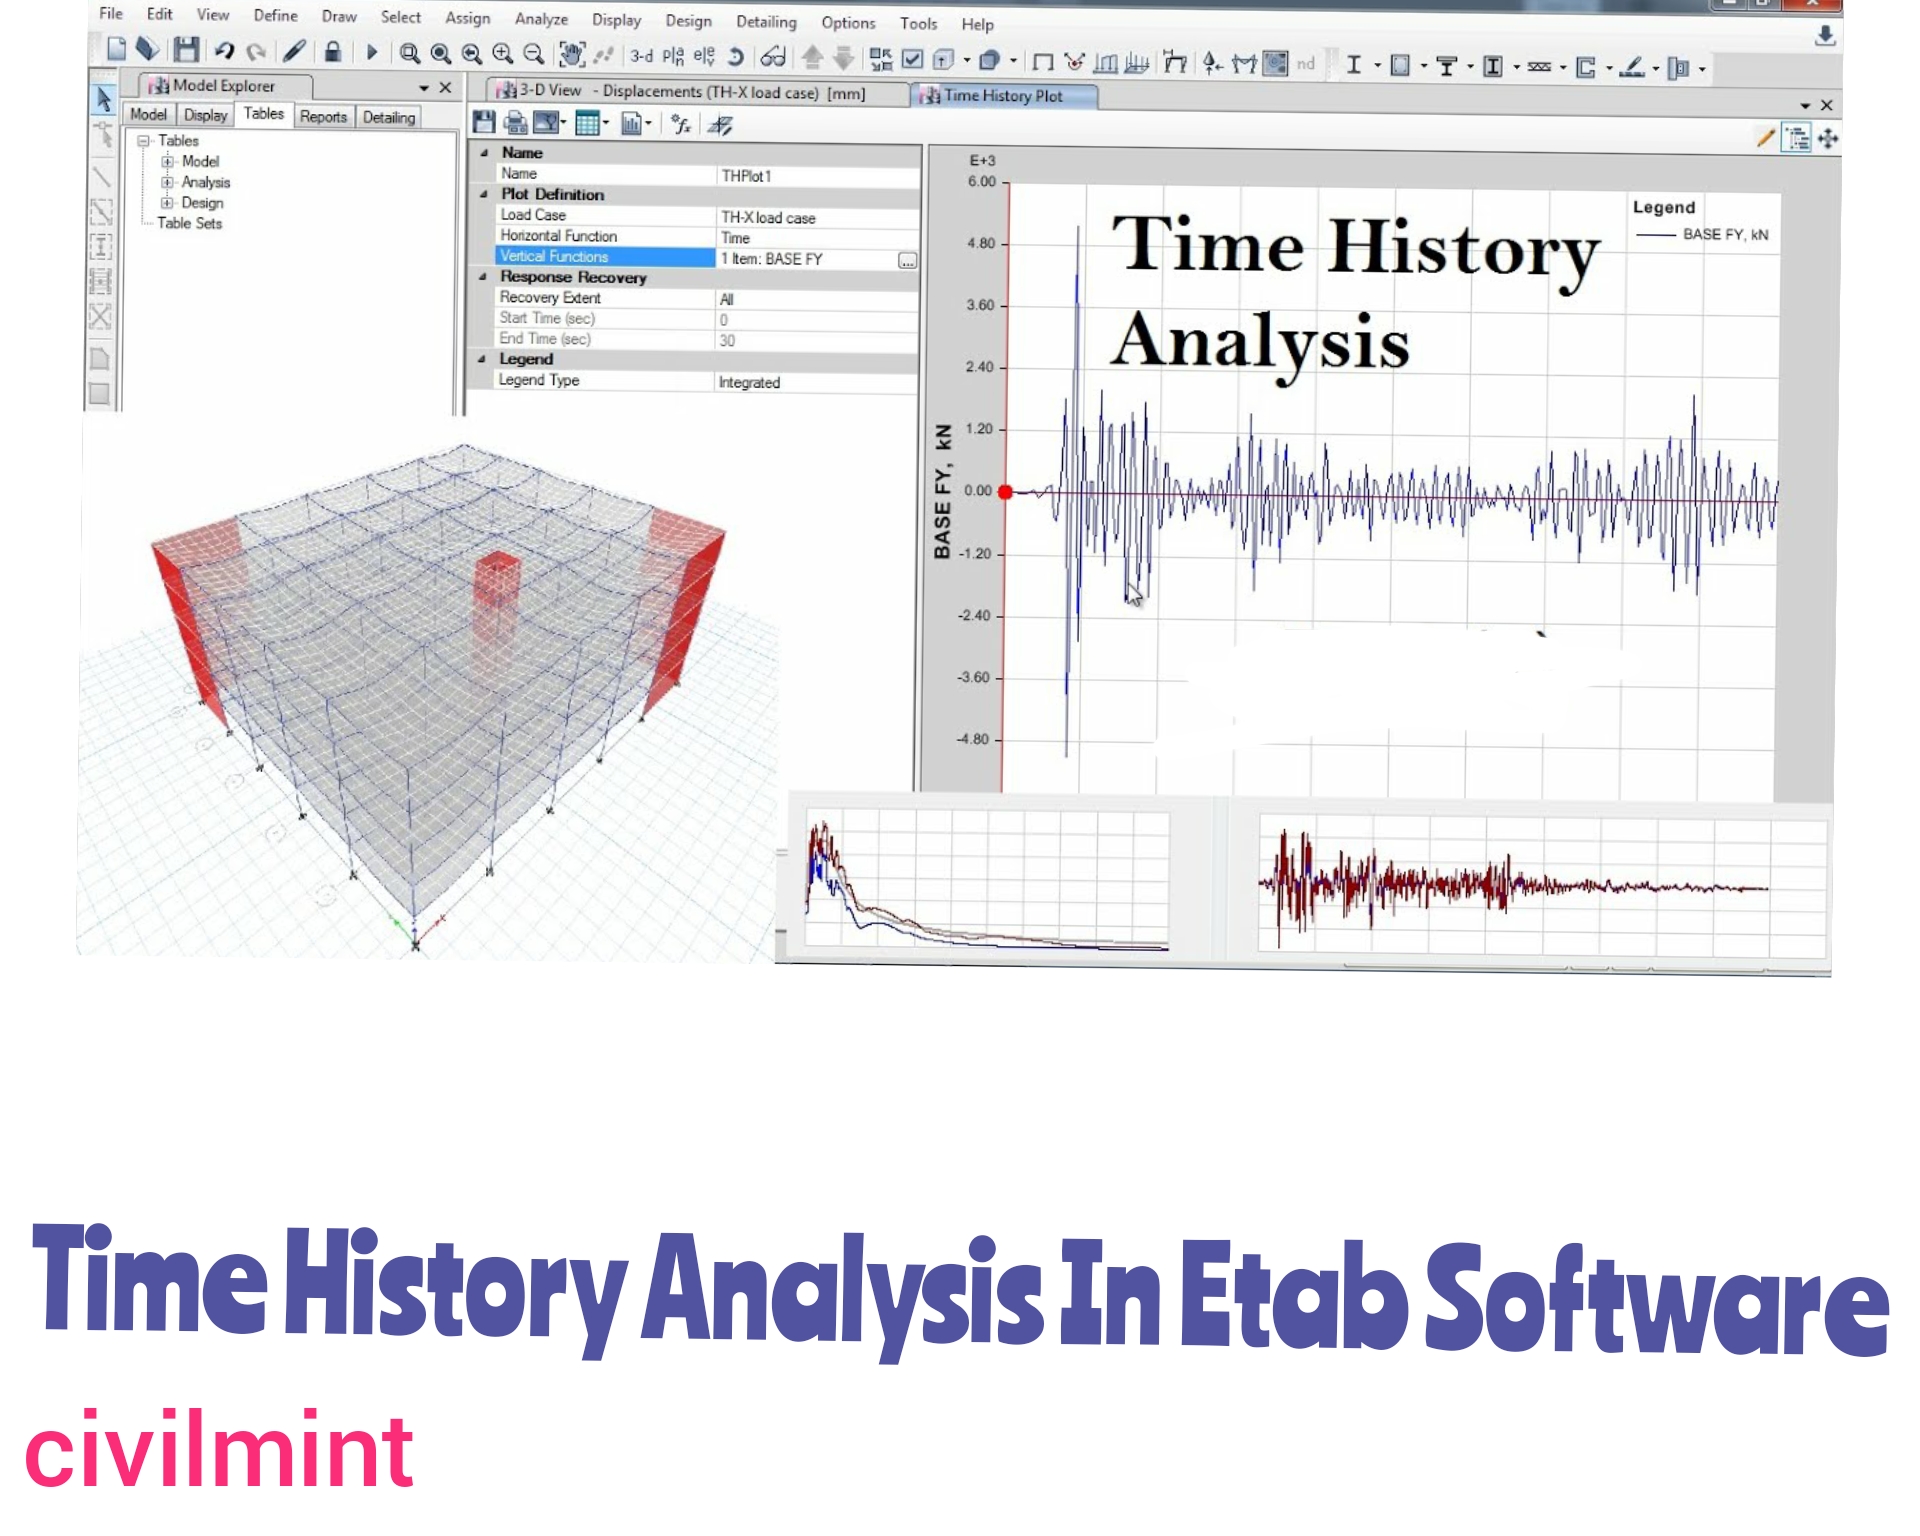Click the Run Analysis play icon

pyautogui.click(x=371, y=52)
